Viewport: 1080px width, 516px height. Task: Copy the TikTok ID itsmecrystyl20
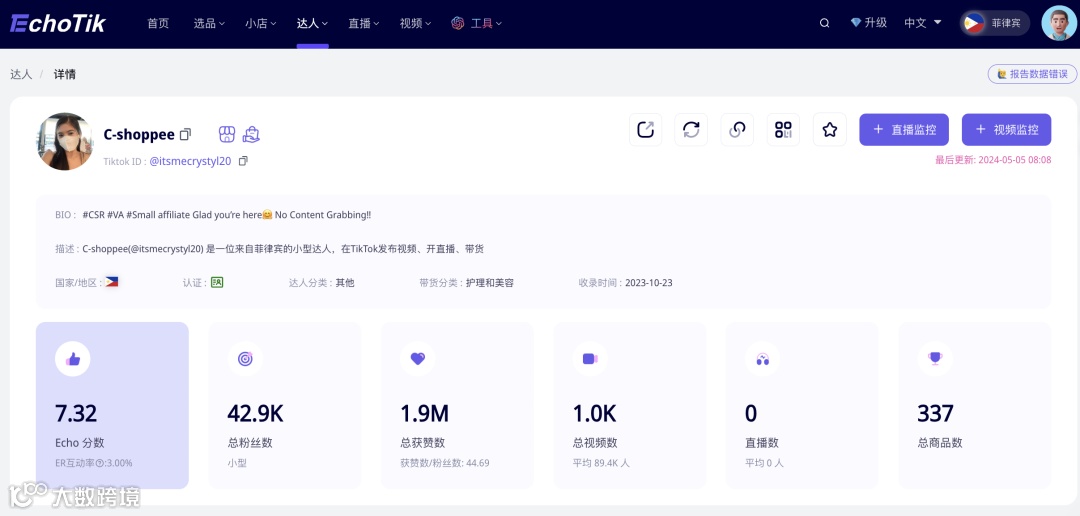pyautogui.click(x=243, y=161)
